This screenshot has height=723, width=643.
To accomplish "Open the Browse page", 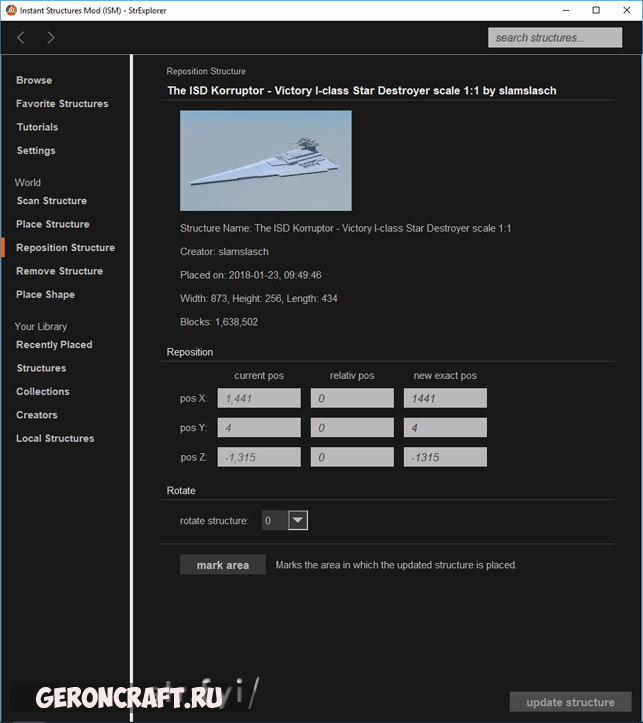I will pos(34,80).
